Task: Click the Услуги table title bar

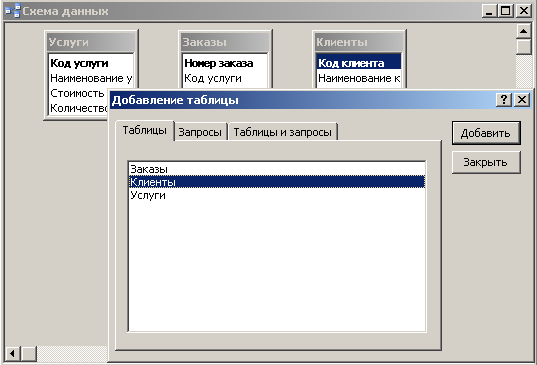Action: [x=91, y=42]
